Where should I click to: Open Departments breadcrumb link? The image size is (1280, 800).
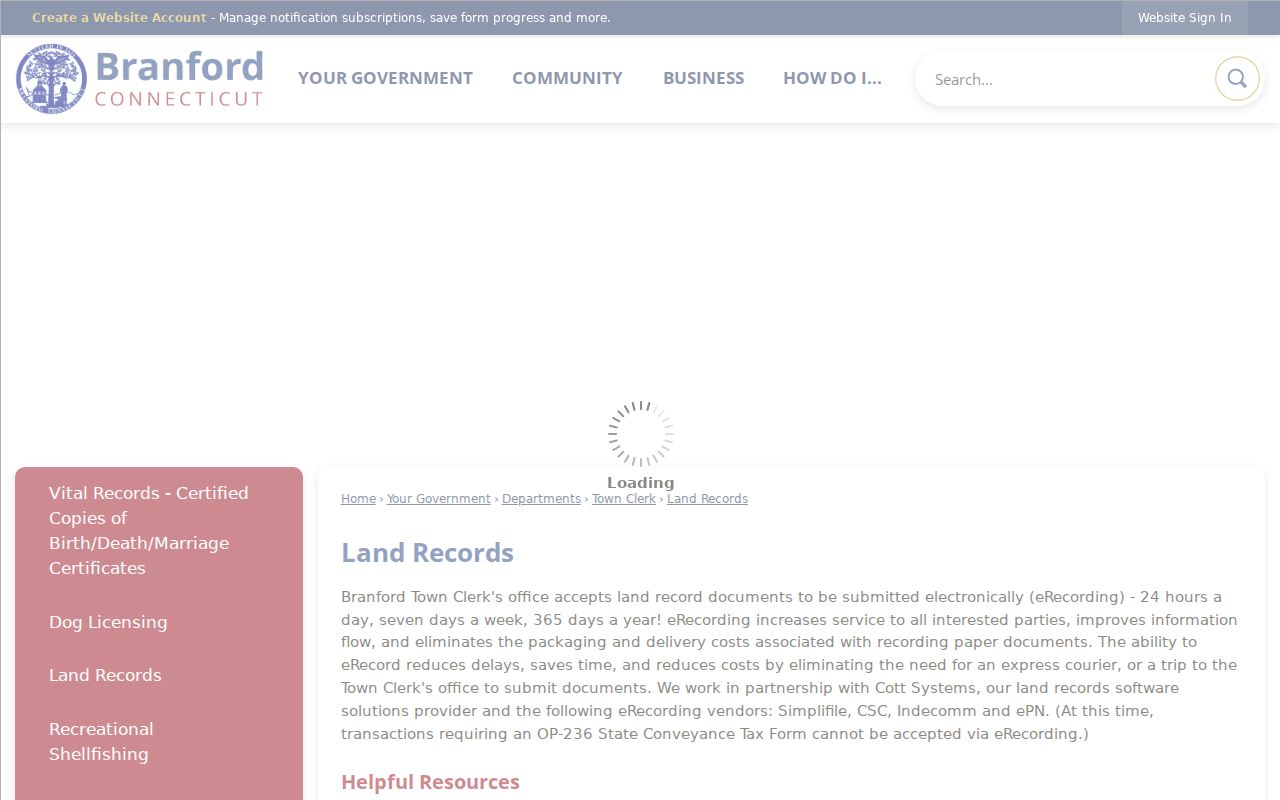click(541, 499)
